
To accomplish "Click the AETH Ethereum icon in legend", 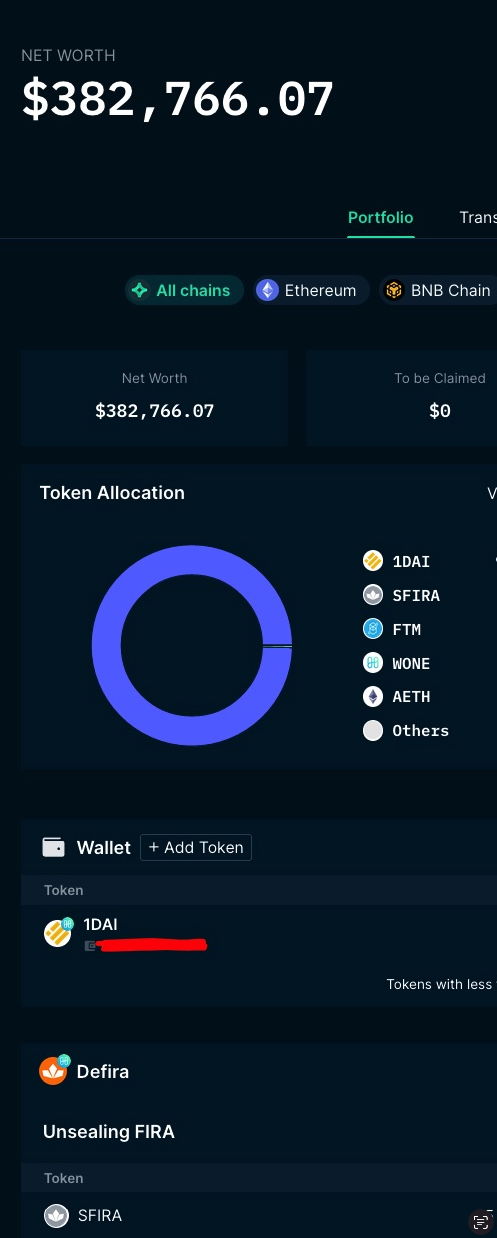I will pyautogui.click(x=373, y=697).
